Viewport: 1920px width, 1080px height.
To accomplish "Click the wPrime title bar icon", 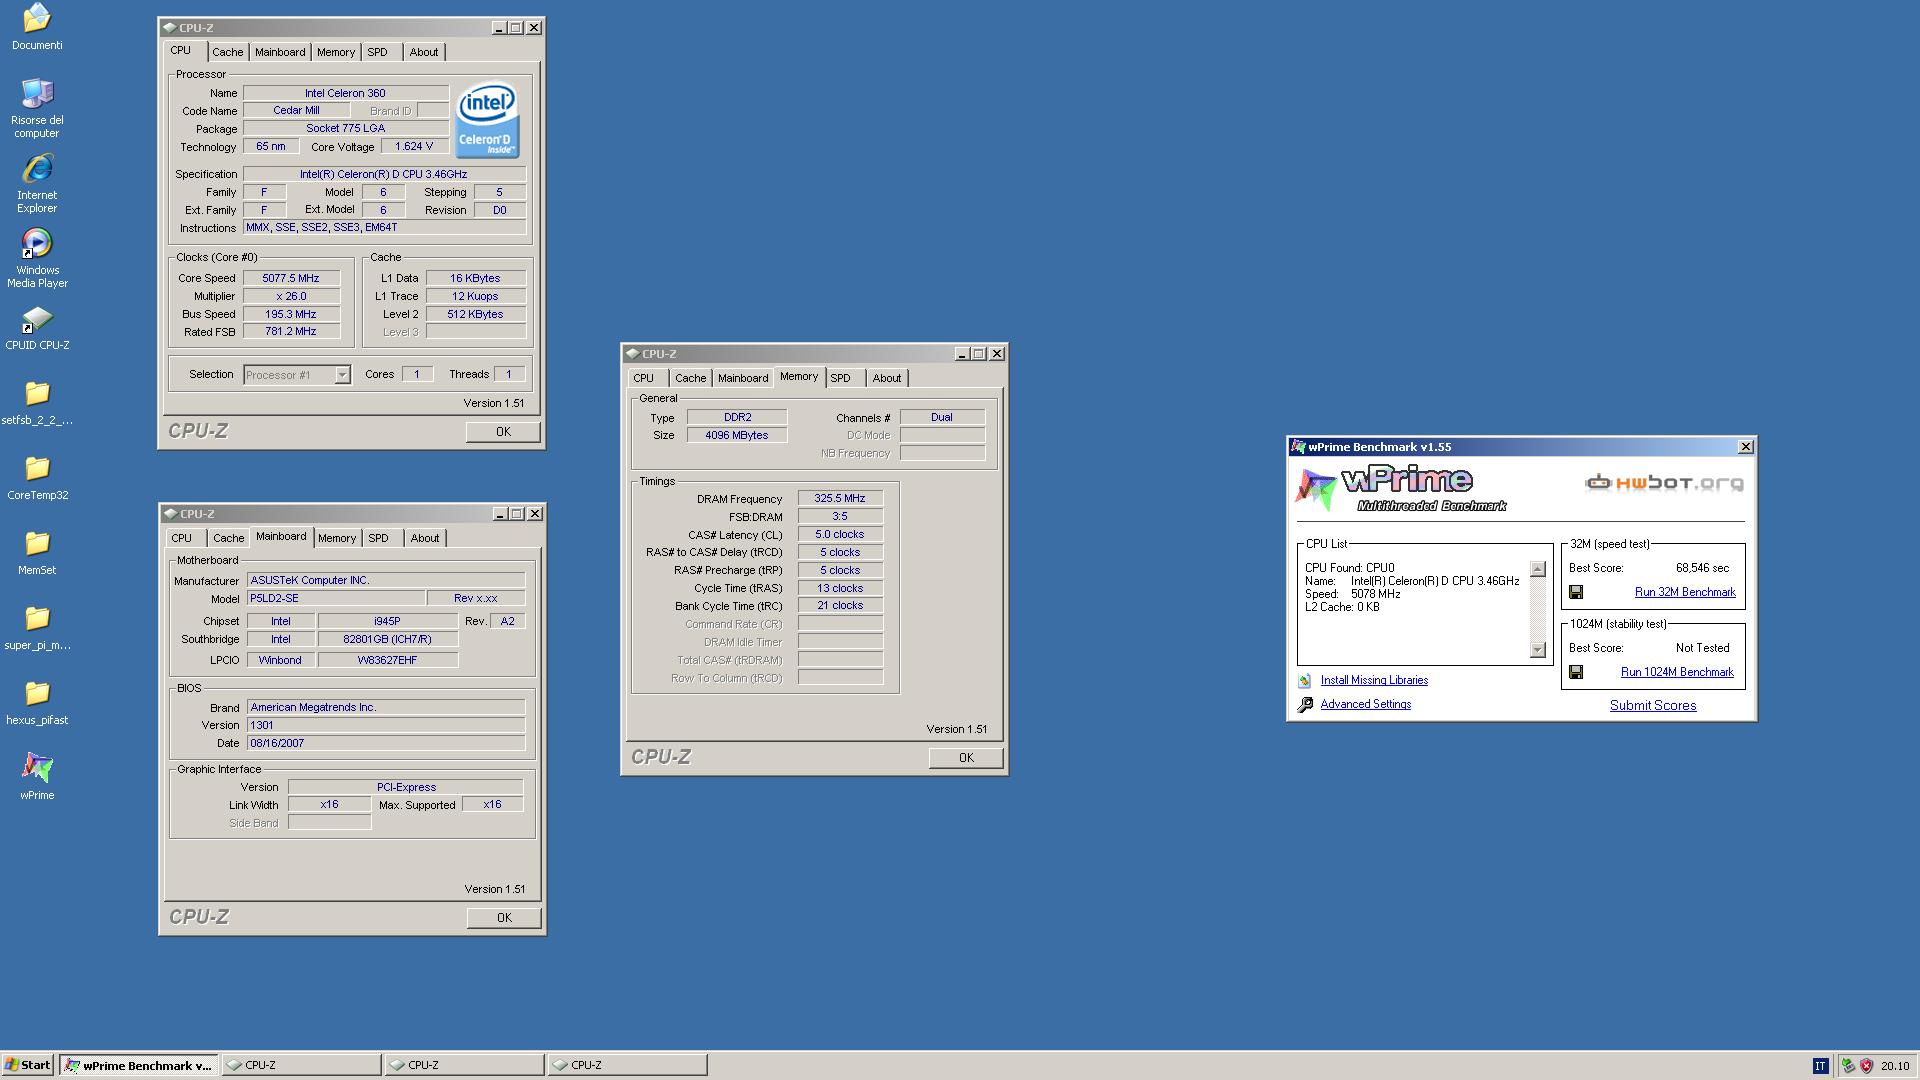I will tap(1298, 447).
